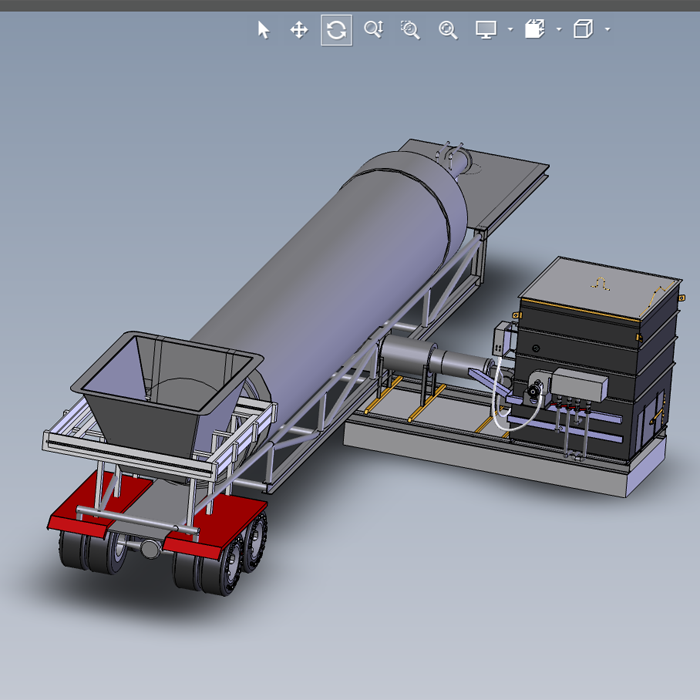The height and width of the screenshot is (700, 700).
Task: Expand the display settings dropdown arrow
Action: point(510,29)
